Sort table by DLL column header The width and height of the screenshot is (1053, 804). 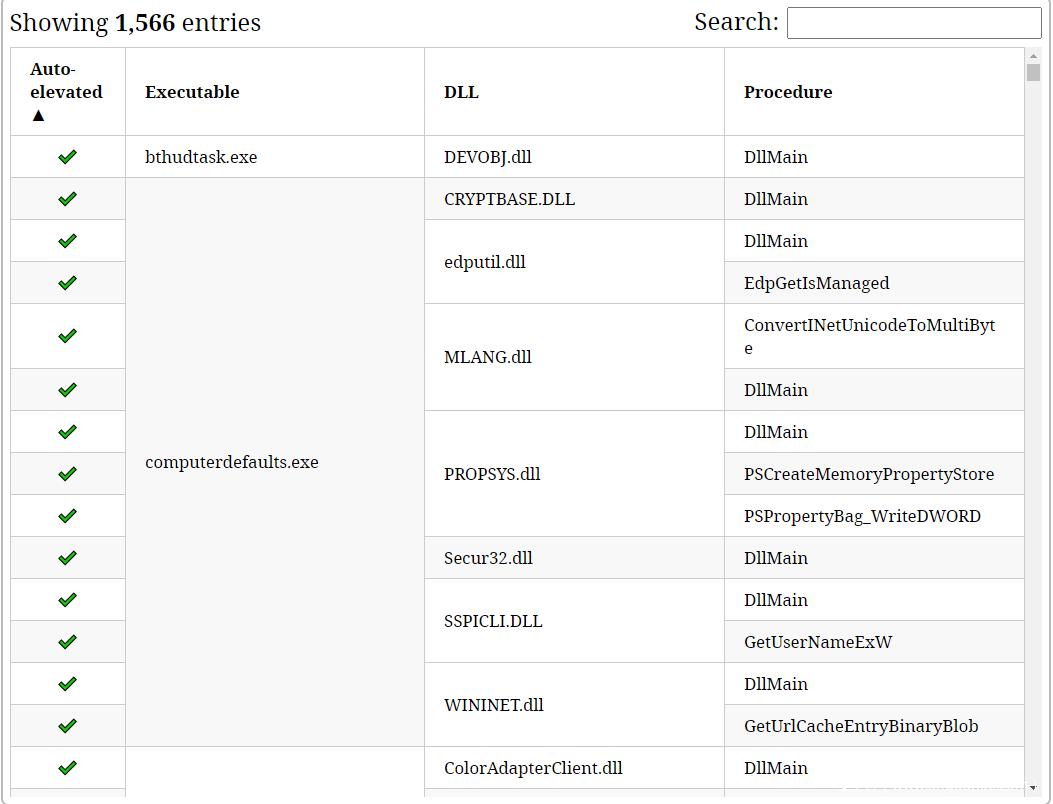[x=461, y=92]
